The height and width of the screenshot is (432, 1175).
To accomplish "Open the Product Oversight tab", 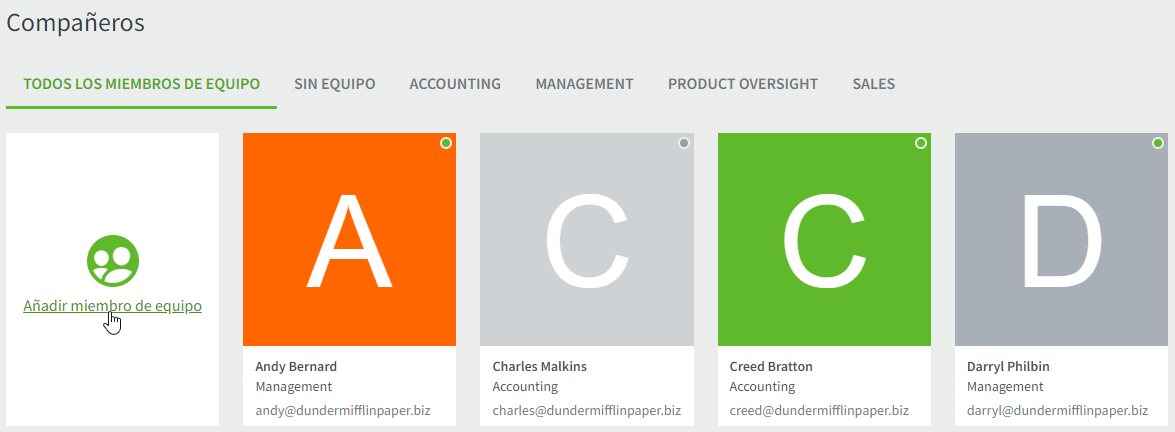I will coord(743,84).
